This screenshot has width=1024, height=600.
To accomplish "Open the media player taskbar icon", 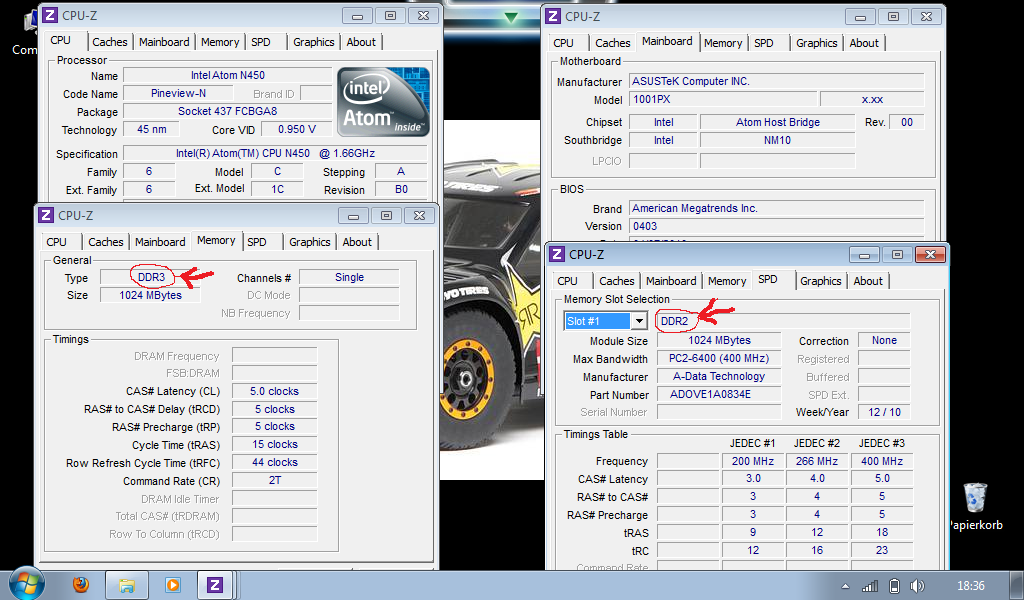I will (172, 585).
